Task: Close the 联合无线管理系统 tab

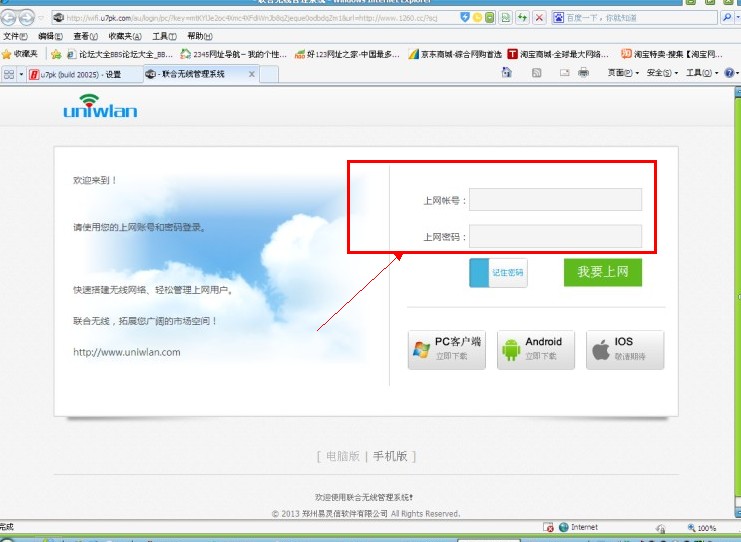Action: click(x=252, y=74)
